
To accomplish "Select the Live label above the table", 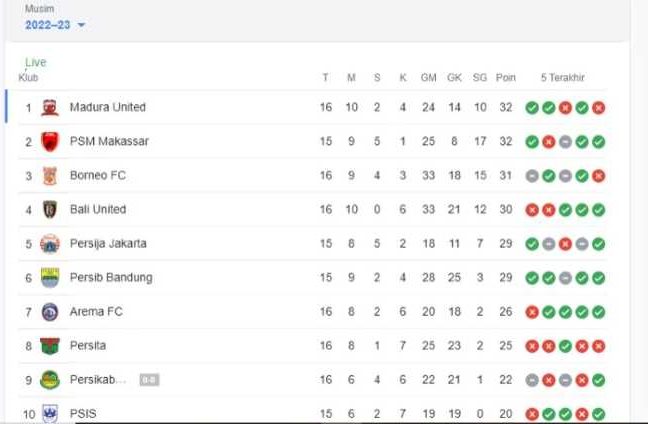I will (x=36, y=62).
